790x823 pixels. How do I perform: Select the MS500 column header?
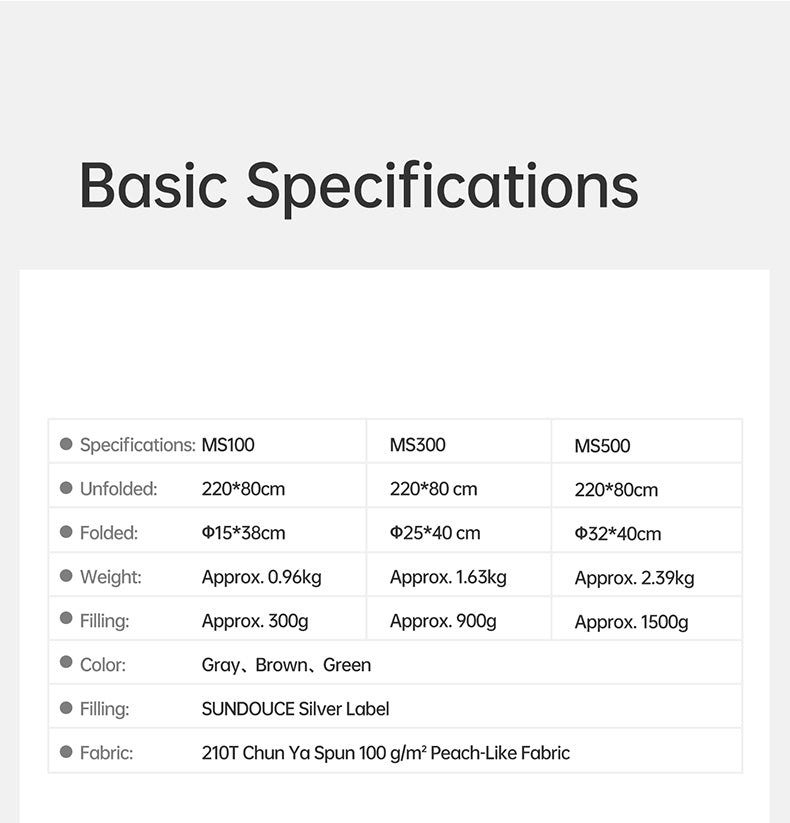coord(602,446)
